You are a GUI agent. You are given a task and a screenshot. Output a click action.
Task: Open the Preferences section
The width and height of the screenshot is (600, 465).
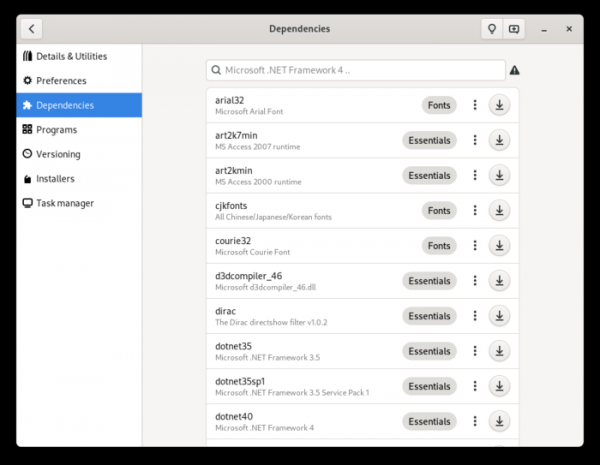[61, 81]
